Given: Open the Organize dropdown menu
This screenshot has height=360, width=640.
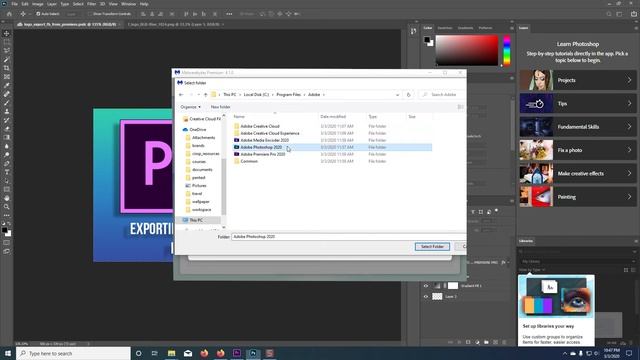Looking at the screenshot, I should [x=191, y=107].
